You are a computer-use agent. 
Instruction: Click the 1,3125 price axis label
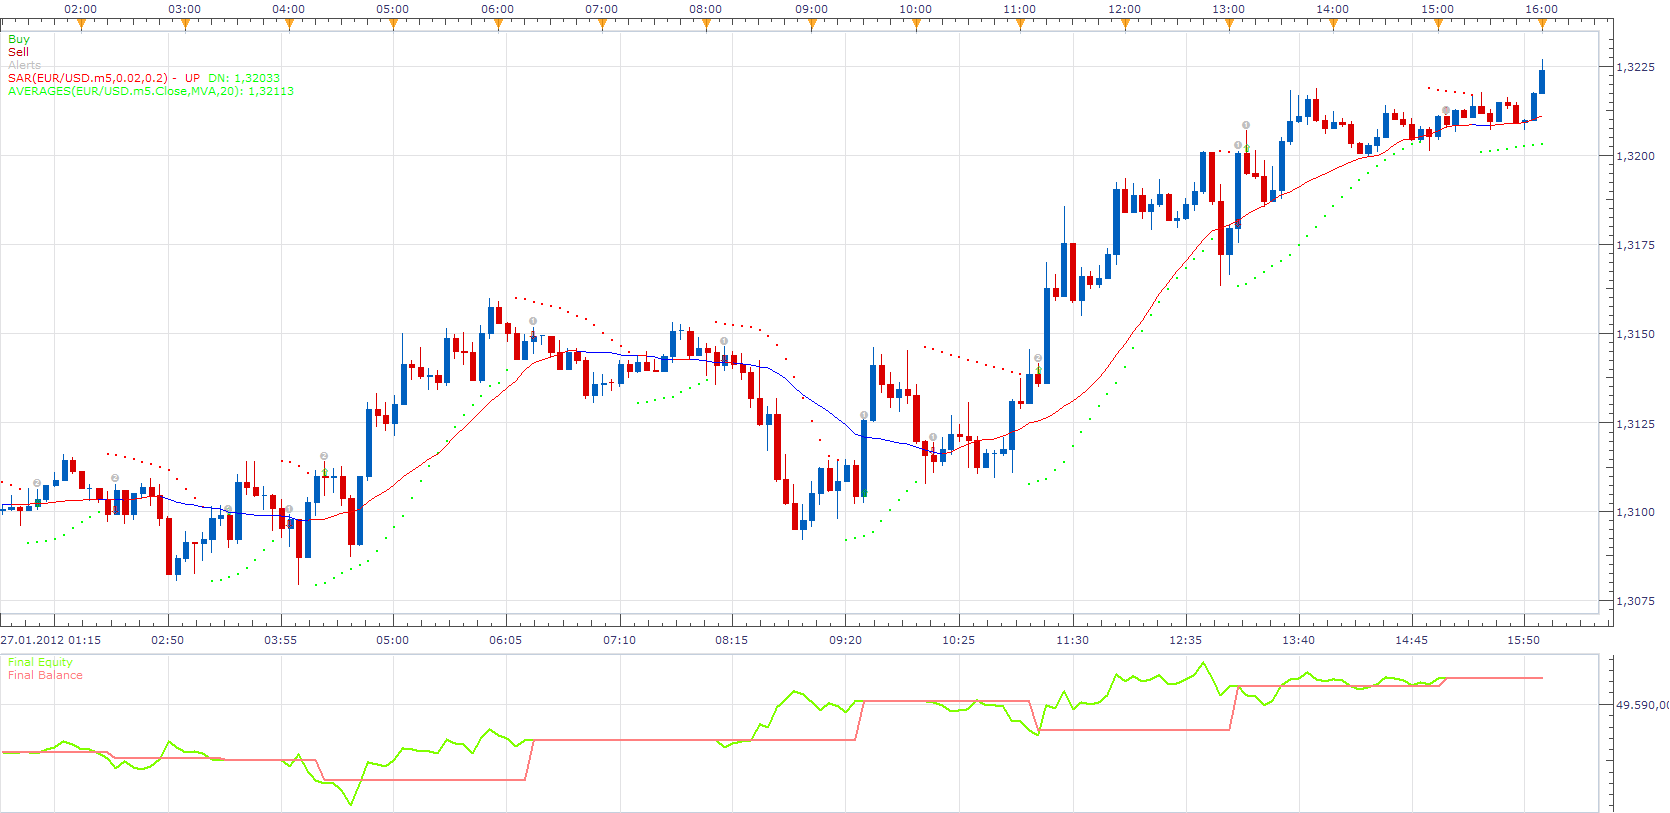point(1635,423)
